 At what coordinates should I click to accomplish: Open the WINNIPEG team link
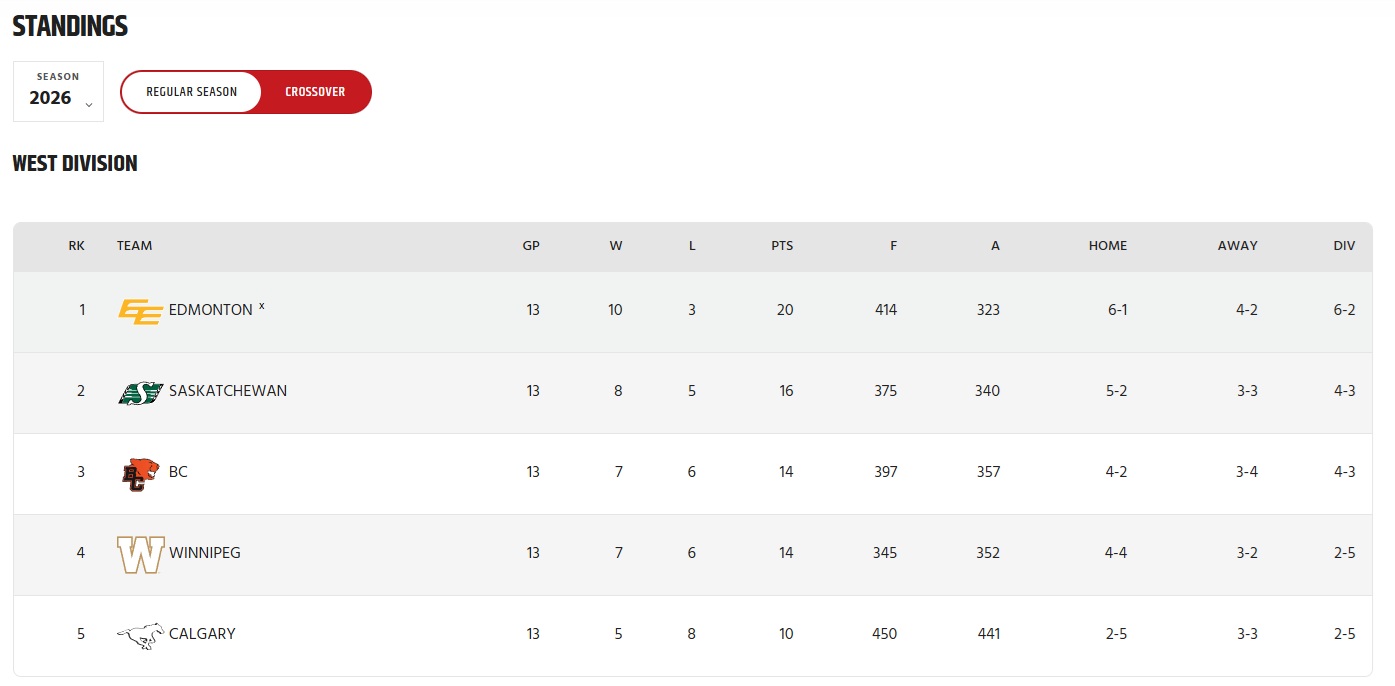coord(205,553)
